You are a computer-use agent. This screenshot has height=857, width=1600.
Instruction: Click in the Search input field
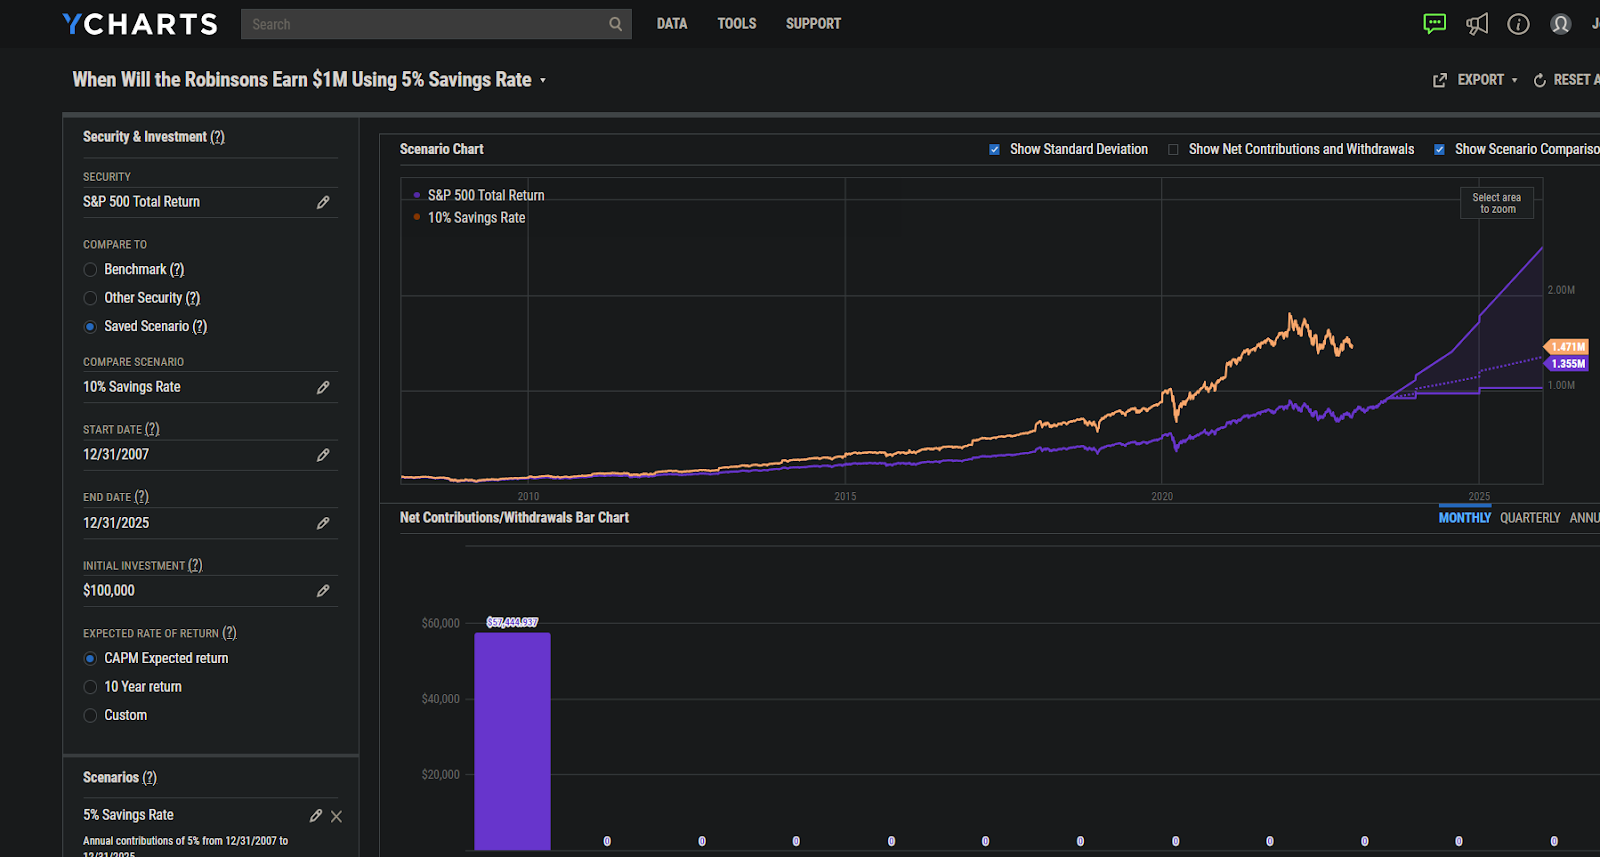tap(424, 24)
